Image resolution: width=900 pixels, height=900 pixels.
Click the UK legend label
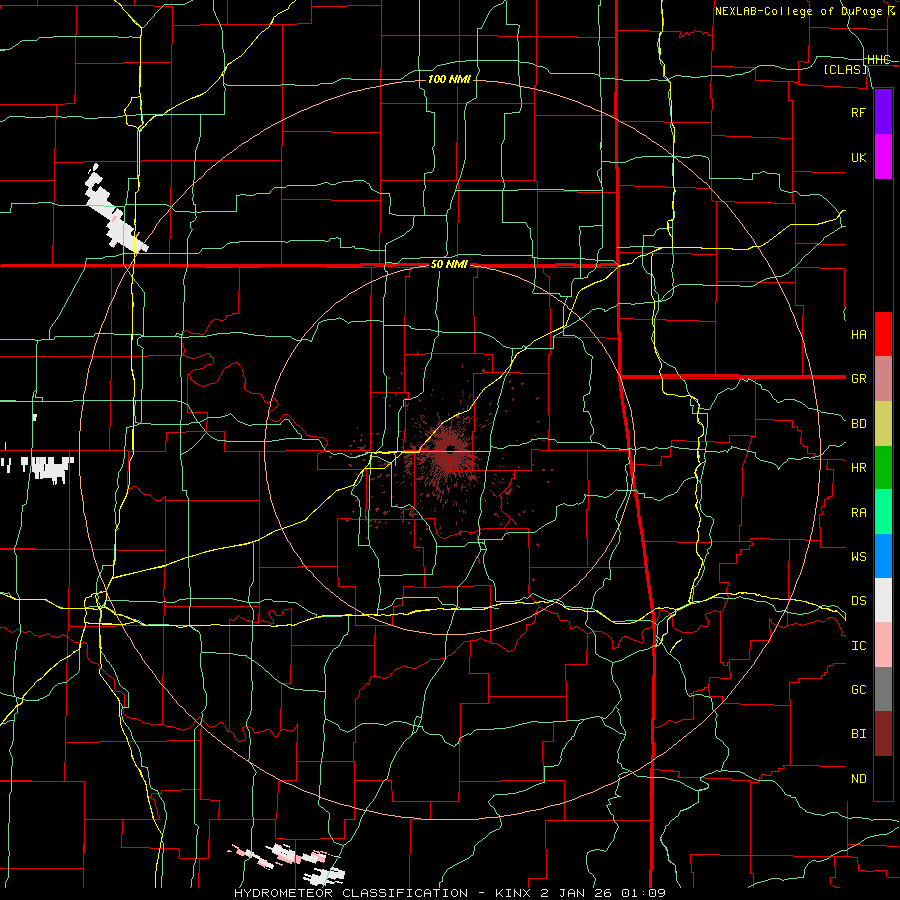tap(859, 157)
